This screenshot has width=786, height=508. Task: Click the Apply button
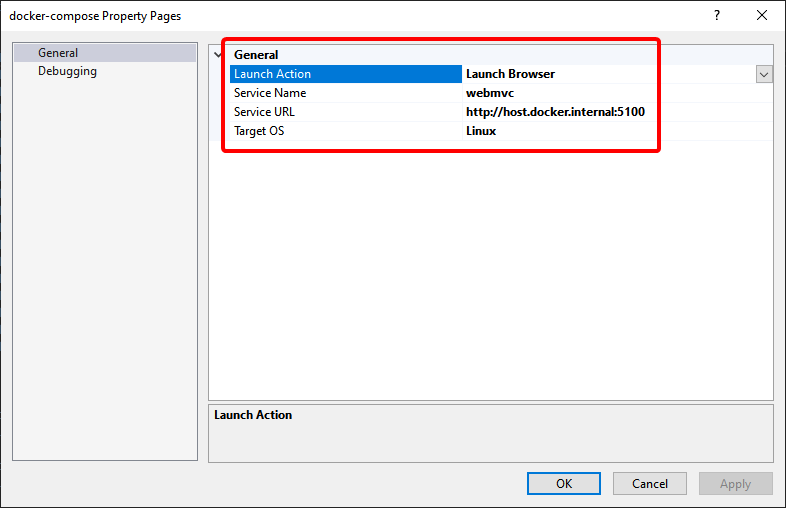(x=735, y=484)
